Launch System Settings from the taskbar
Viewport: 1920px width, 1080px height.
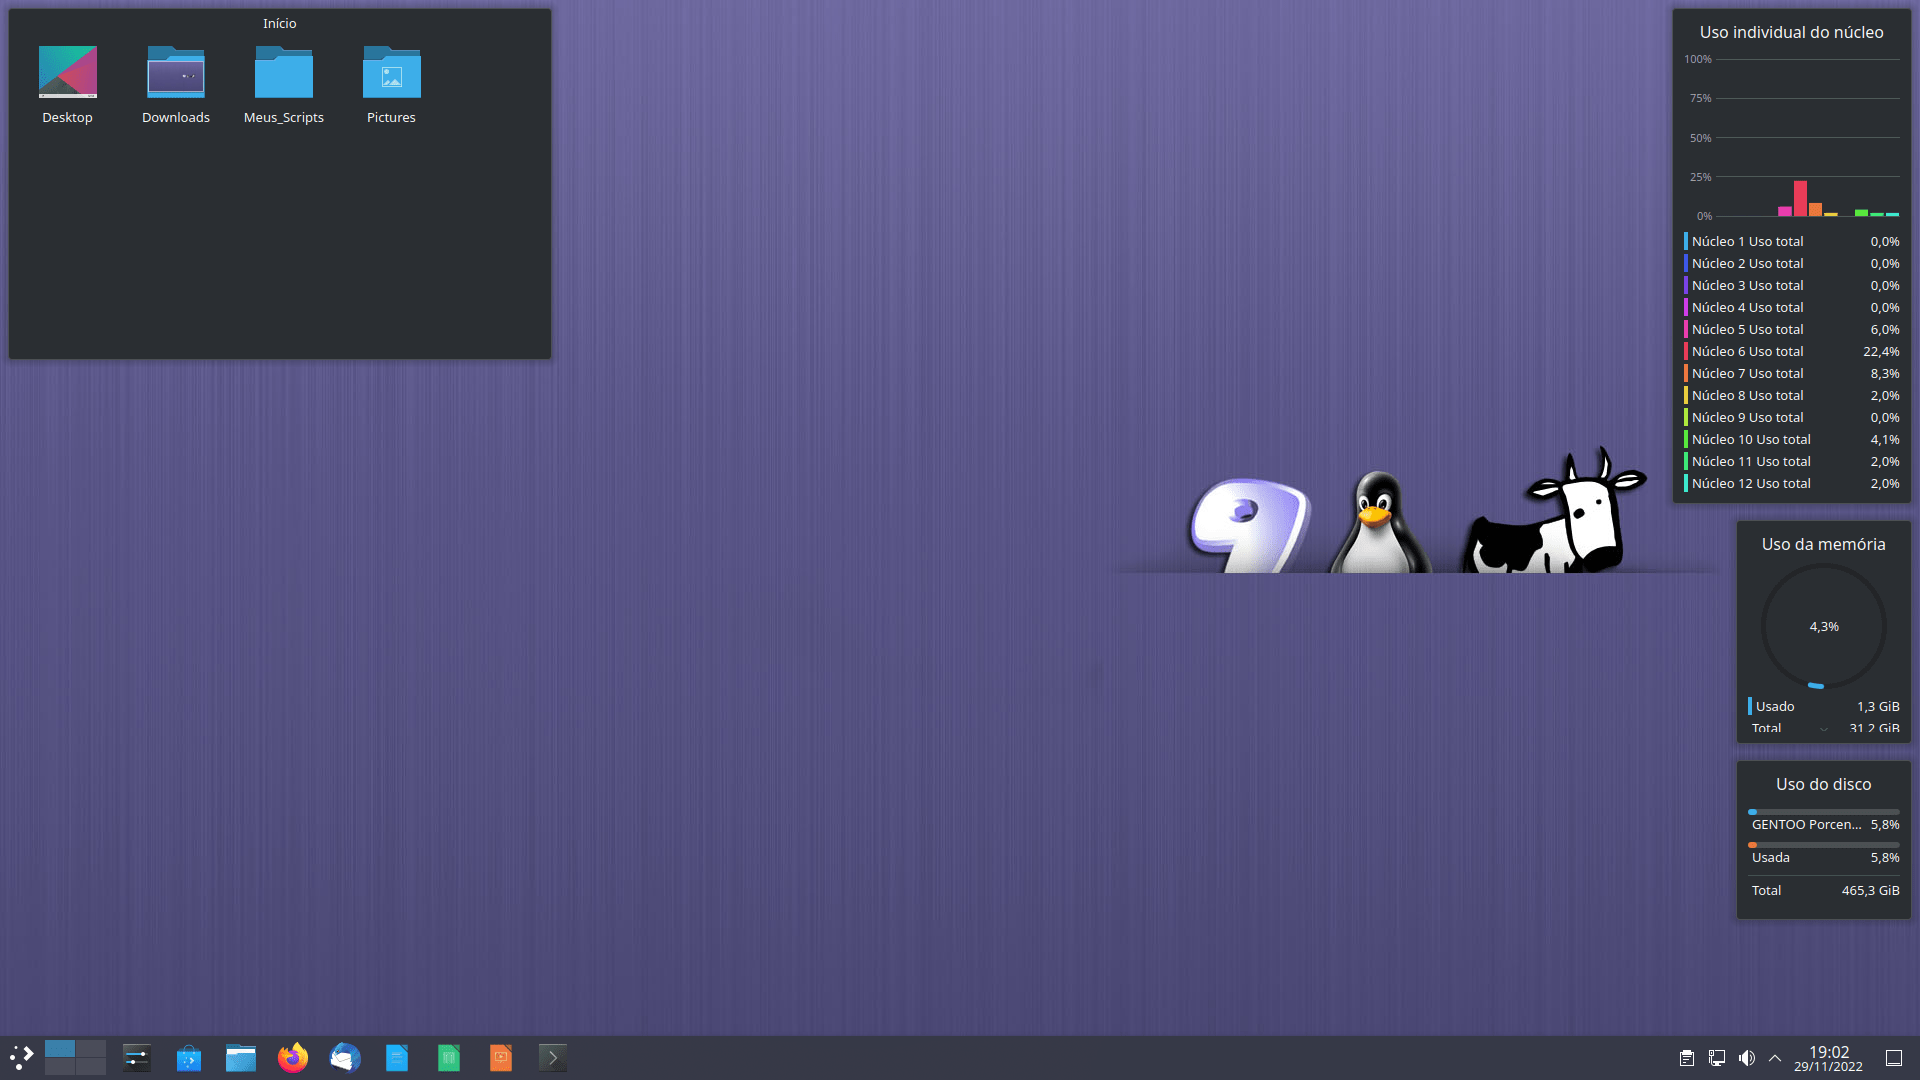coord(137,1057)
